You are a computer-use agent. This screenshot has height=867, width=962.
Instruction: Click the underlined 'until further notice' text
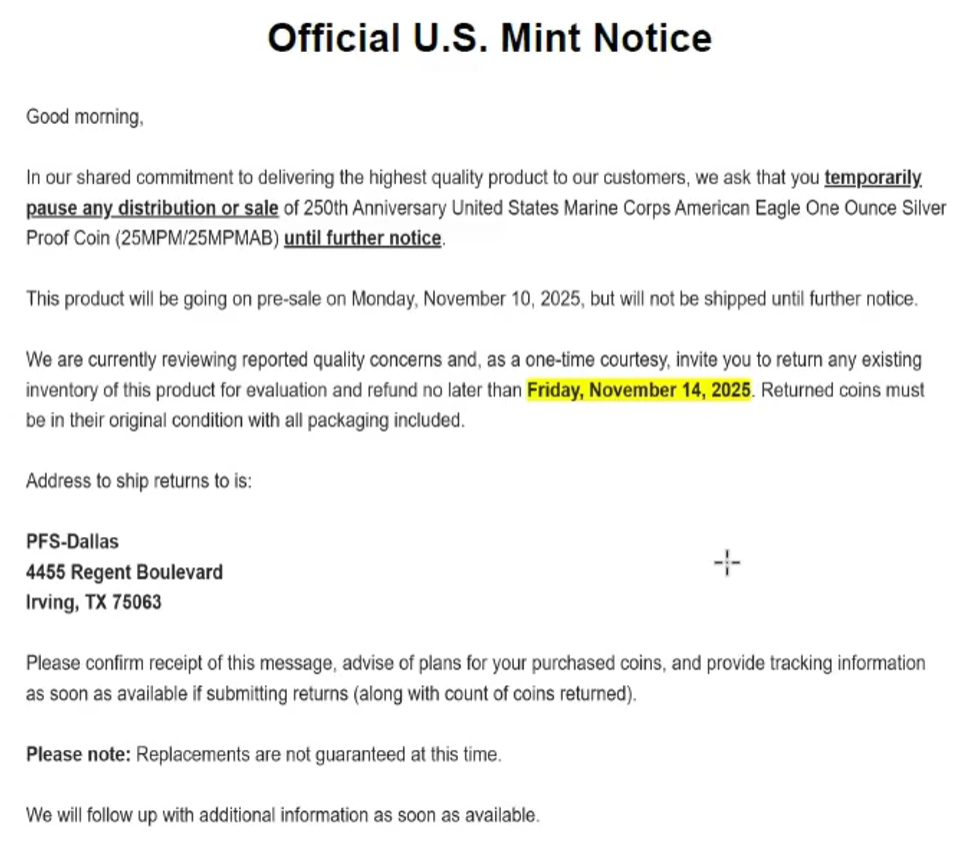point(363,238)
